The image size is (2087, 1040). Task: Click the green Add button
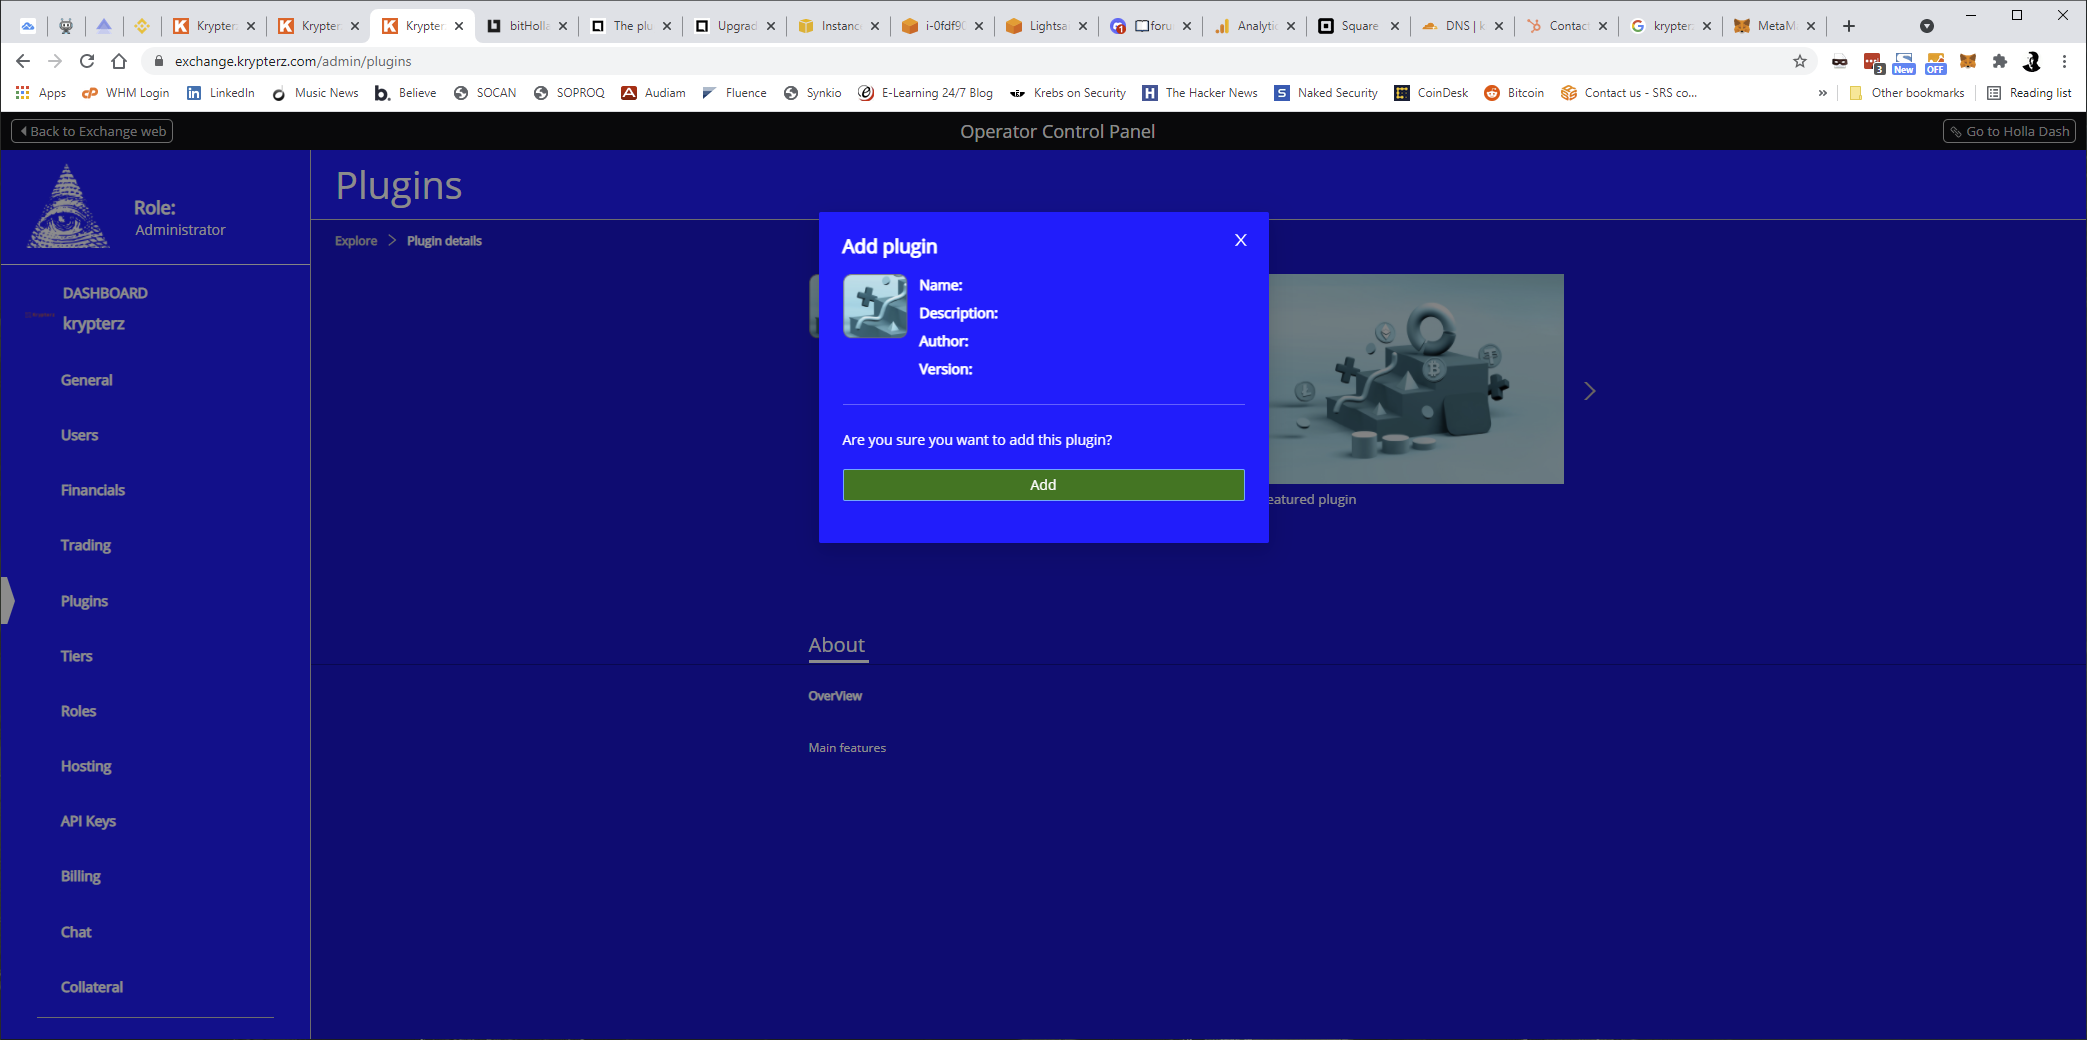[1043, 485]
